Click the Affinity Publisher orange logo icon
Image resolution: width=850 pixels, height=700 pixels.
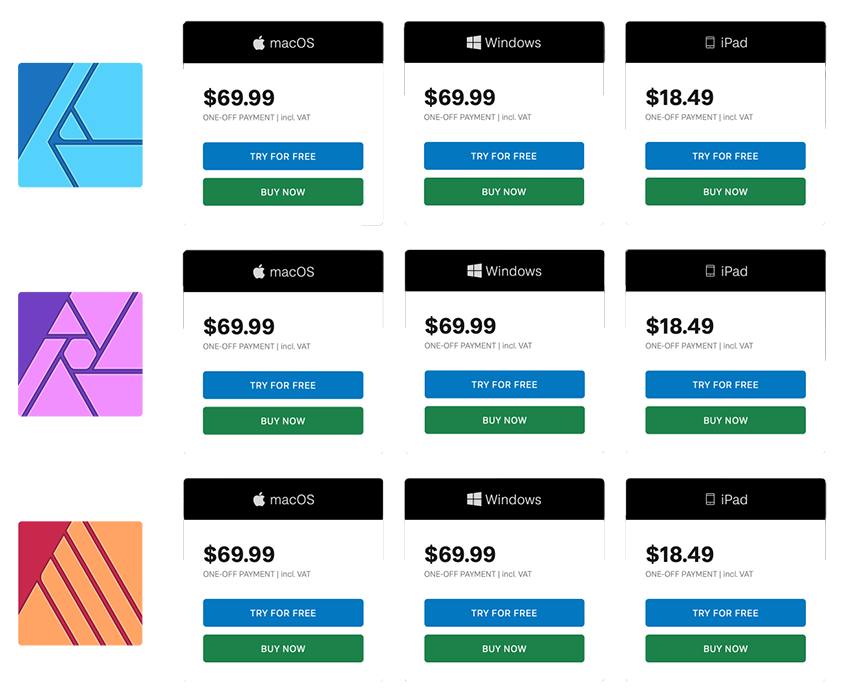click(x=80, y=583)
